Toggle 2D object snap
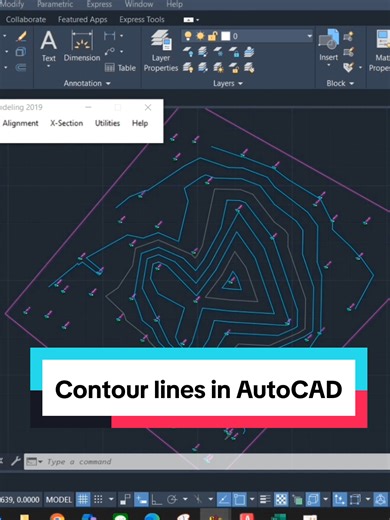 [239, 499]
